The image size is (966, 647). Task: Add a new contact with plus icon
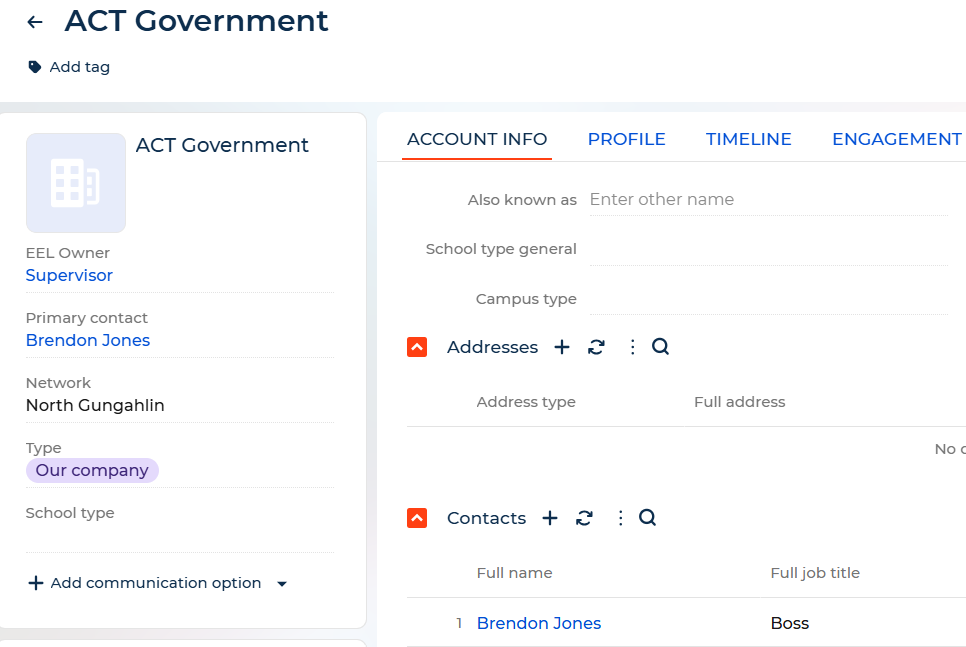point(550,518)
